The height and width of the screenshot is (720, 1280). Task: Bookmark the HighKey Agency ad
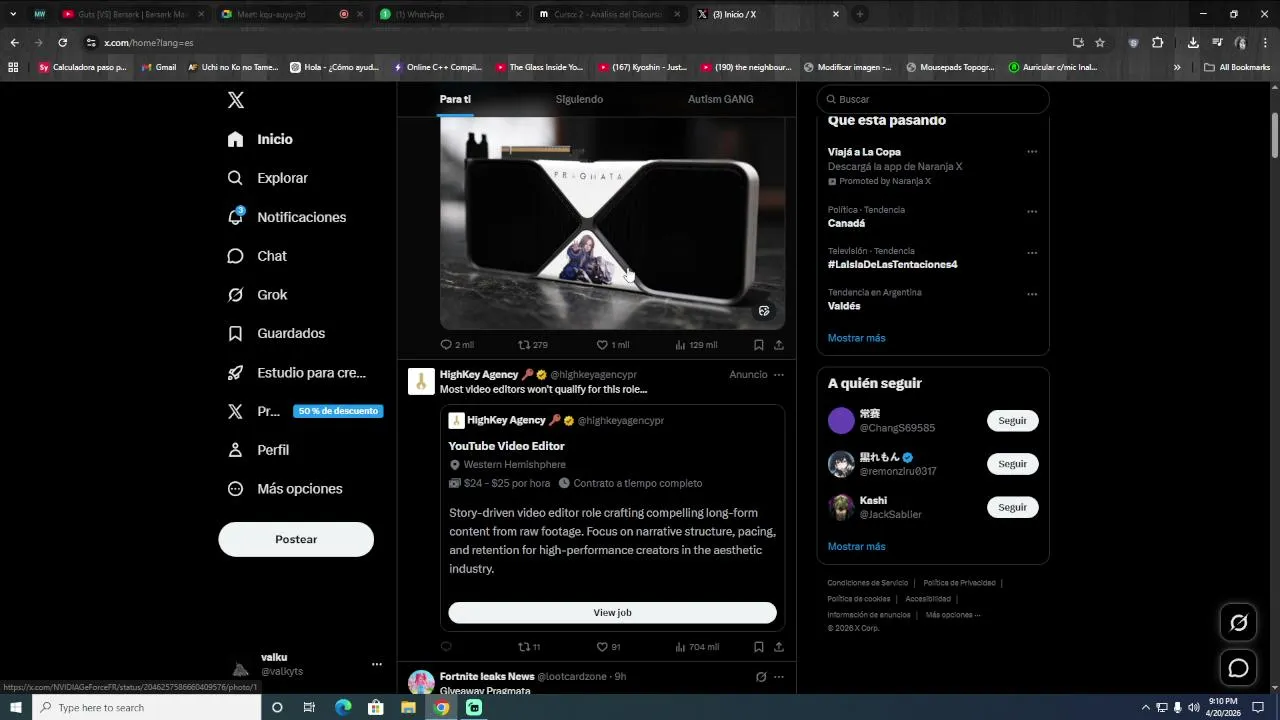759,647
